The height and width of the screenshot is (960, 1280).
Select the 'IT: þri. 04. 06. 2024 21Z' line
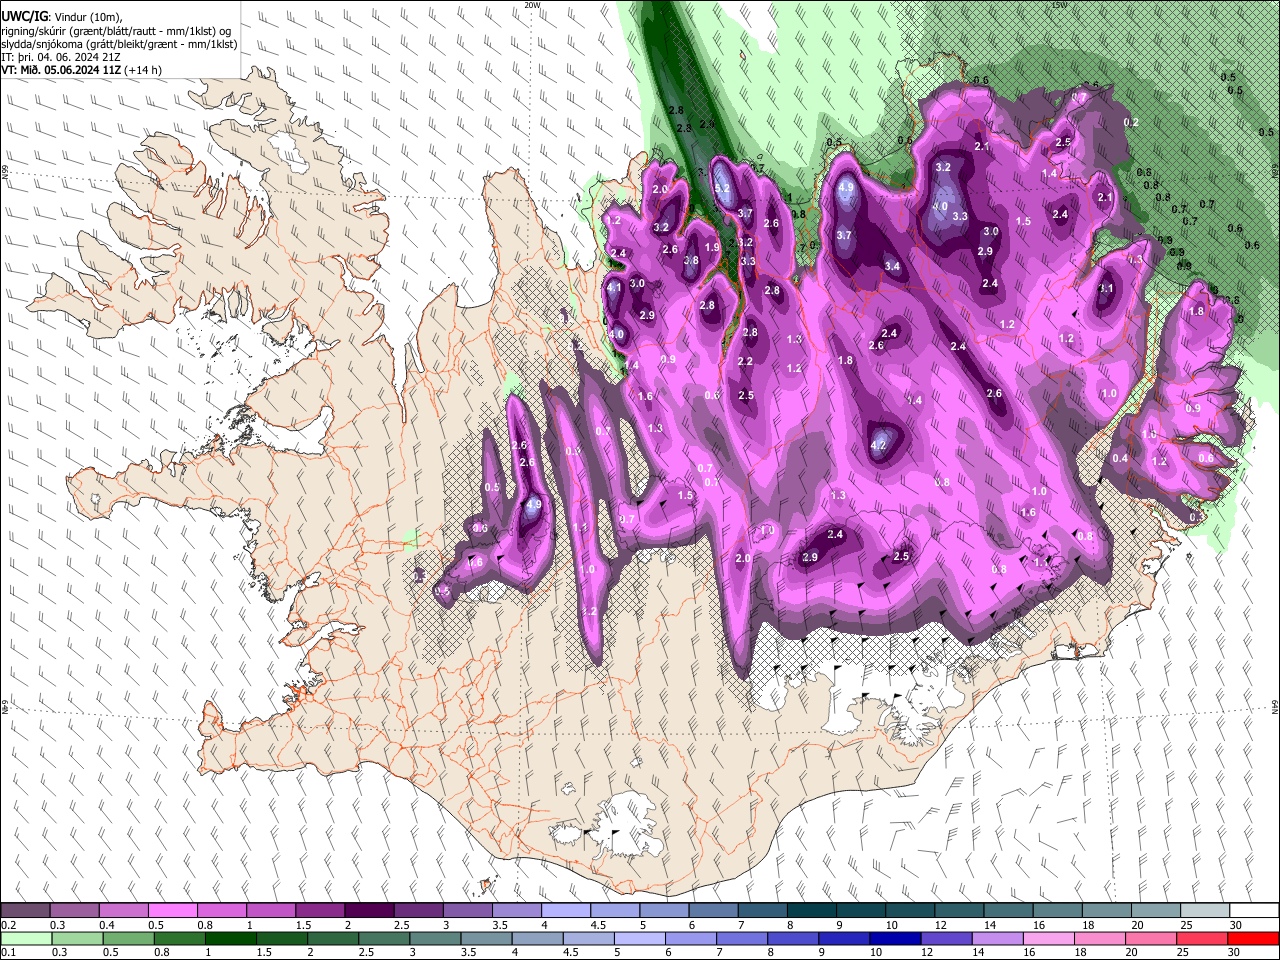(60, 58)
